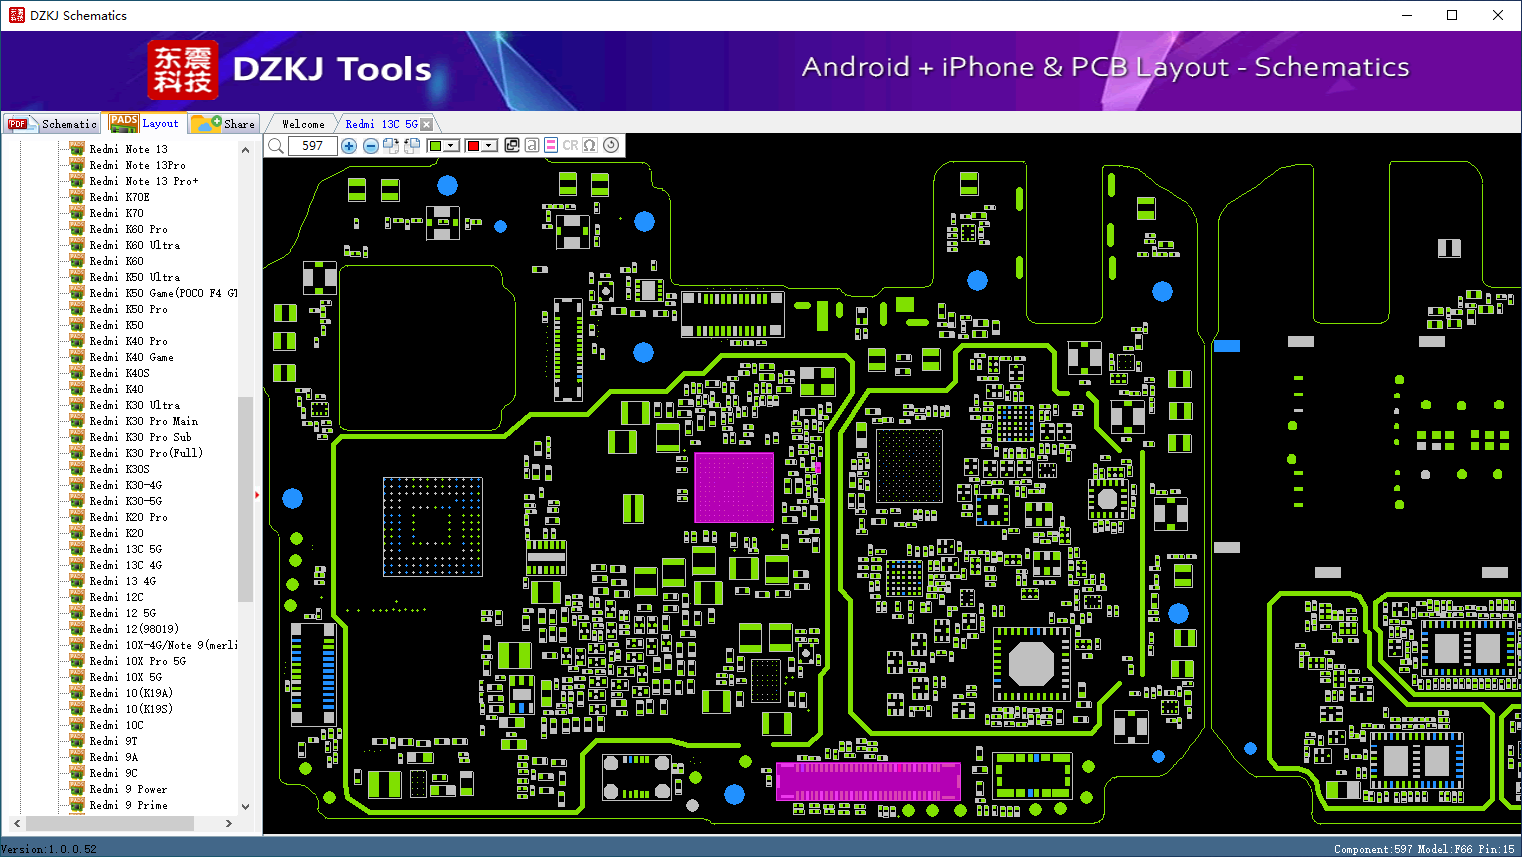This screenshot has width=1522, height=857.
Task: Open Redmi K20 Pro layout
Action: (x=128, y=517)
